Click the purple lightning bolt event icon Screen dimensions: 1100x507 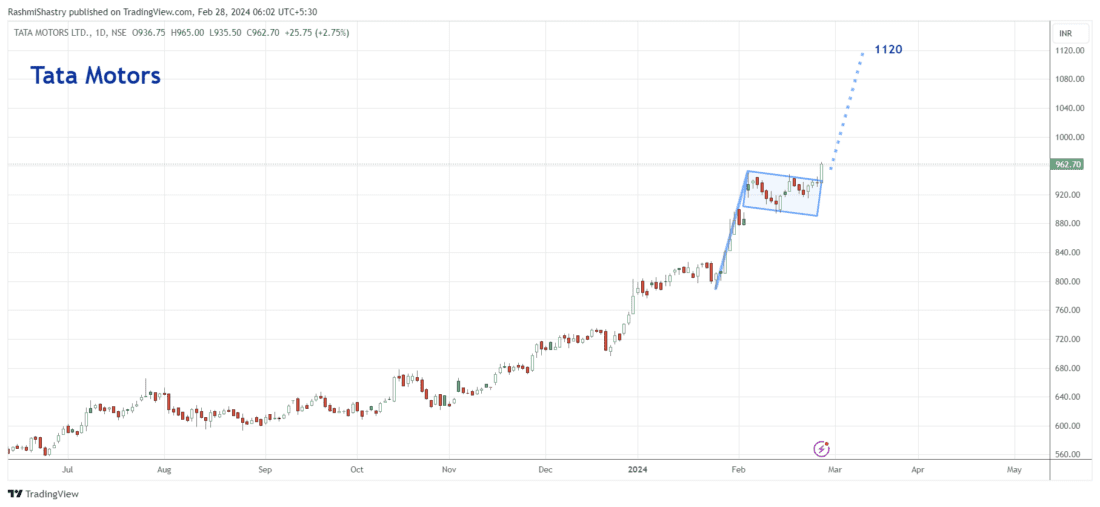821,449
